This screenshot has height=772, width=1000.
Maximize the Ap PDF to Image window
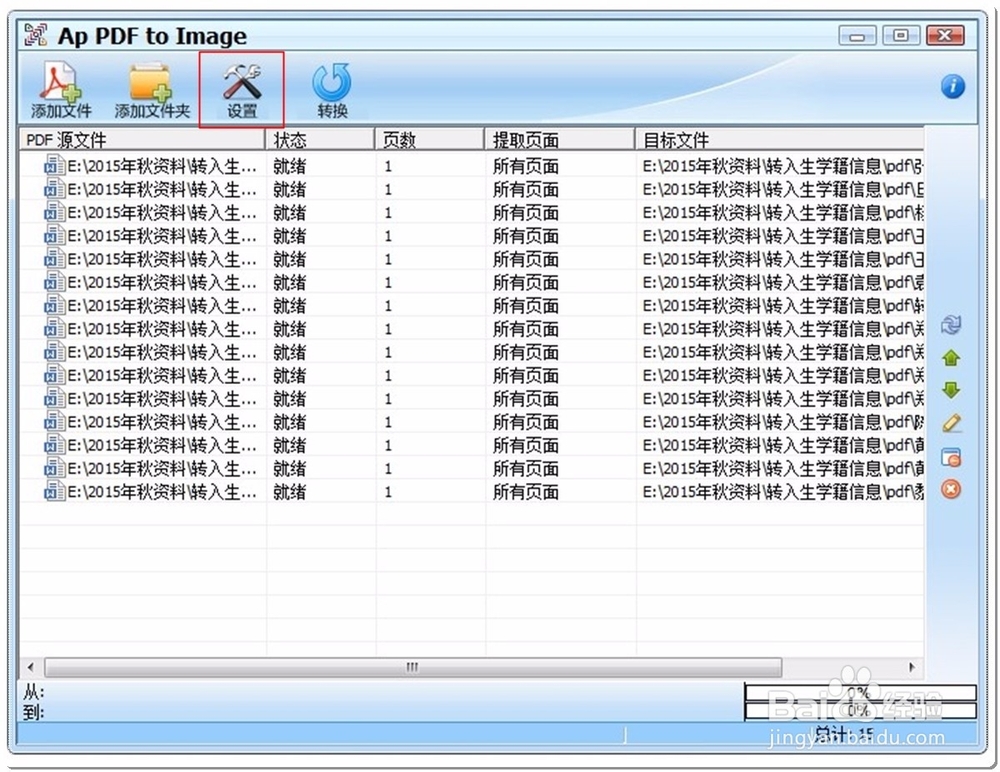click(901, 36)
